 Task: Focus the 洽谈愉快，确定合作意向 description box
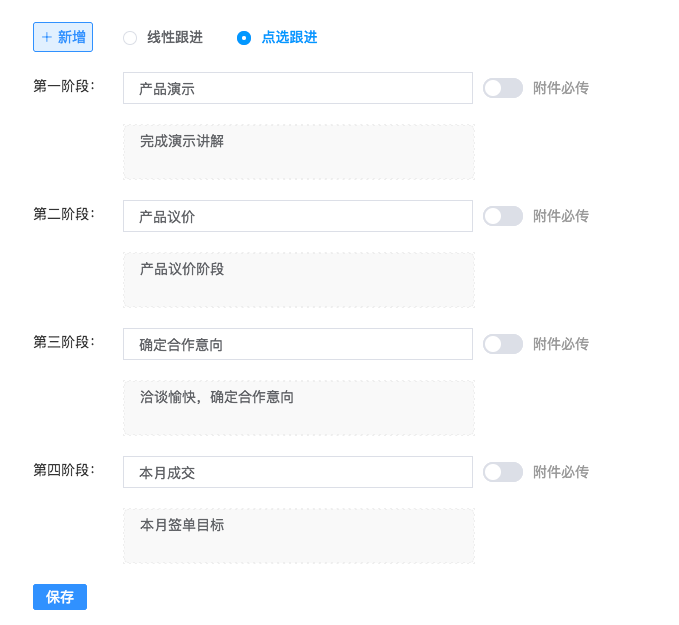pos(299,408)
